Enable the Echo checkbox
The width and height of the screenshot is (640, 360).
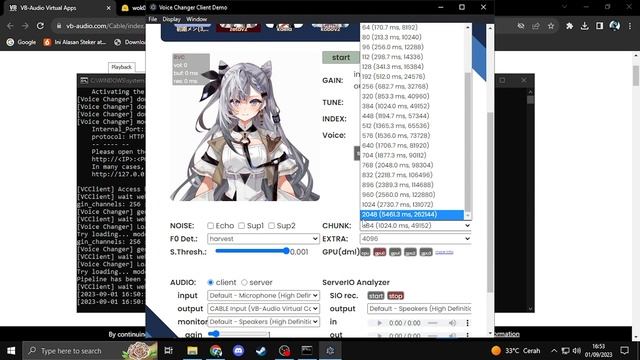pos(210,226)
